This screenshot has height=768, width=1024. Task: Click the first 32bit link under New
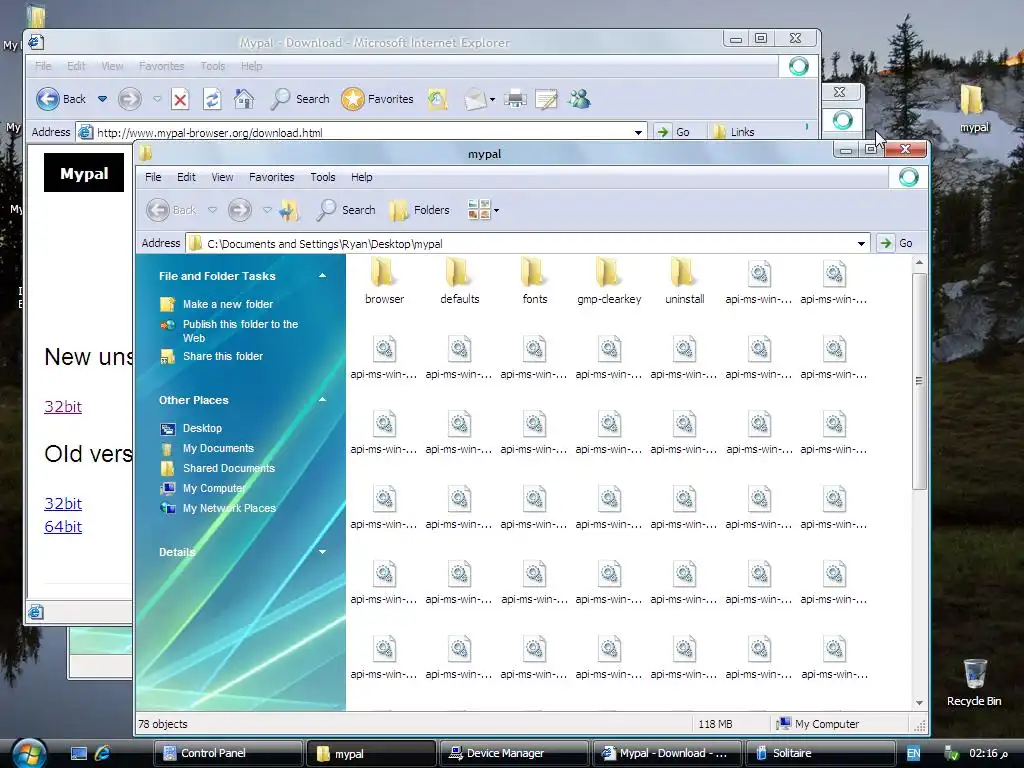pos(63,407)
